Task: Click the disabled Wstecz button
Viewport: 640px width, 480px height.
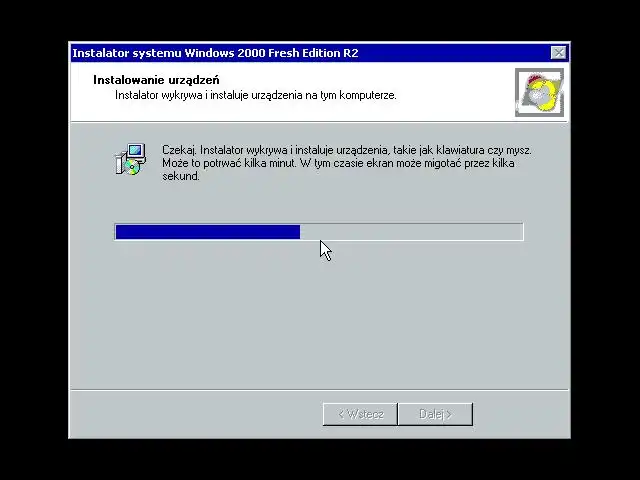Action: click(x=360, y=414)
